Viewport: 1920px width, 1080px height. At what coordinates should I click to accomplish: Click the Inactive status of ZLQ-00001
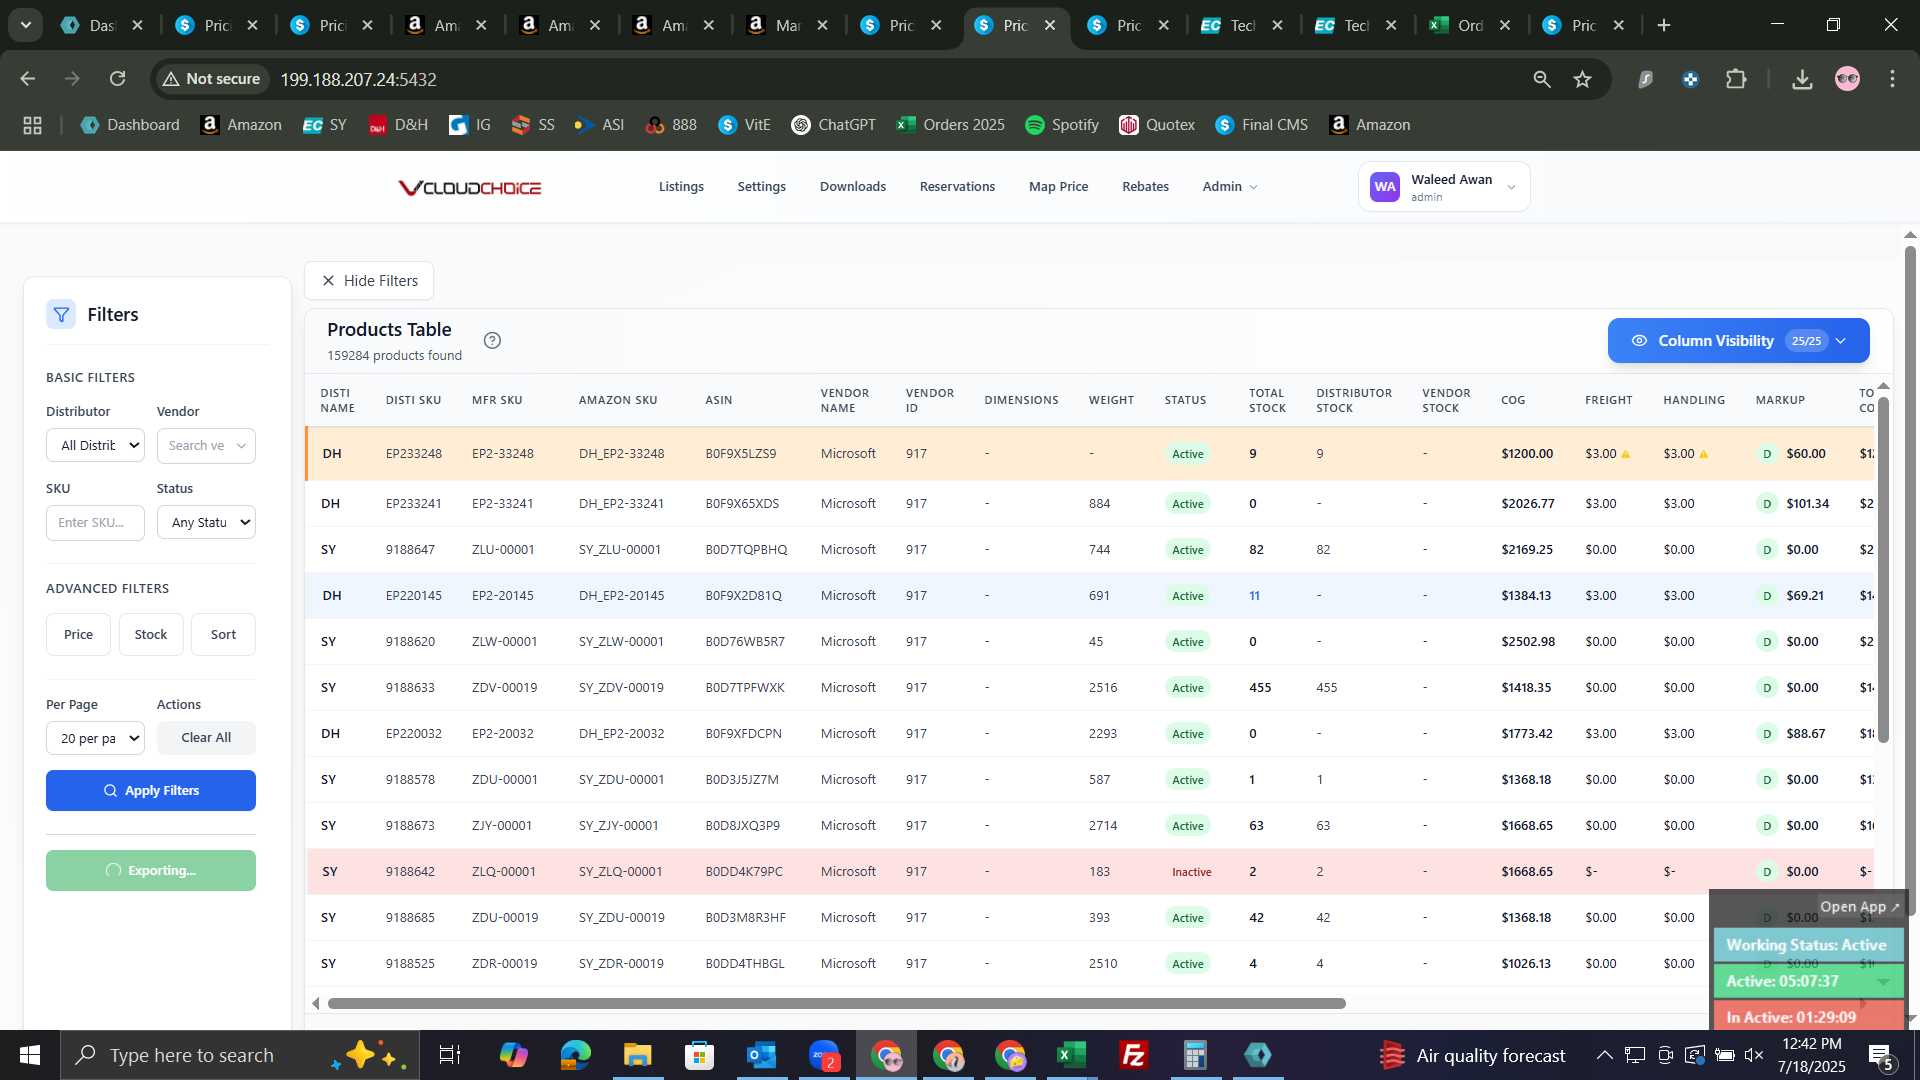1191,872
